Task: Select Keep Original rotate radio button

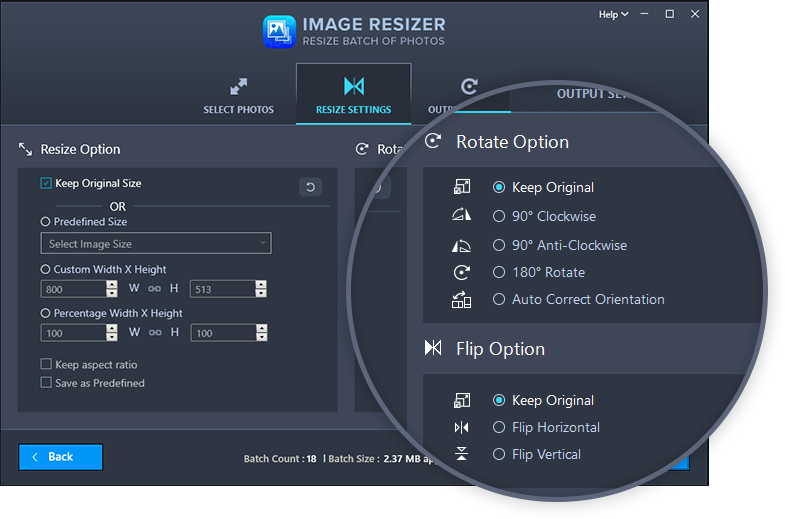Action: point(499,187)
